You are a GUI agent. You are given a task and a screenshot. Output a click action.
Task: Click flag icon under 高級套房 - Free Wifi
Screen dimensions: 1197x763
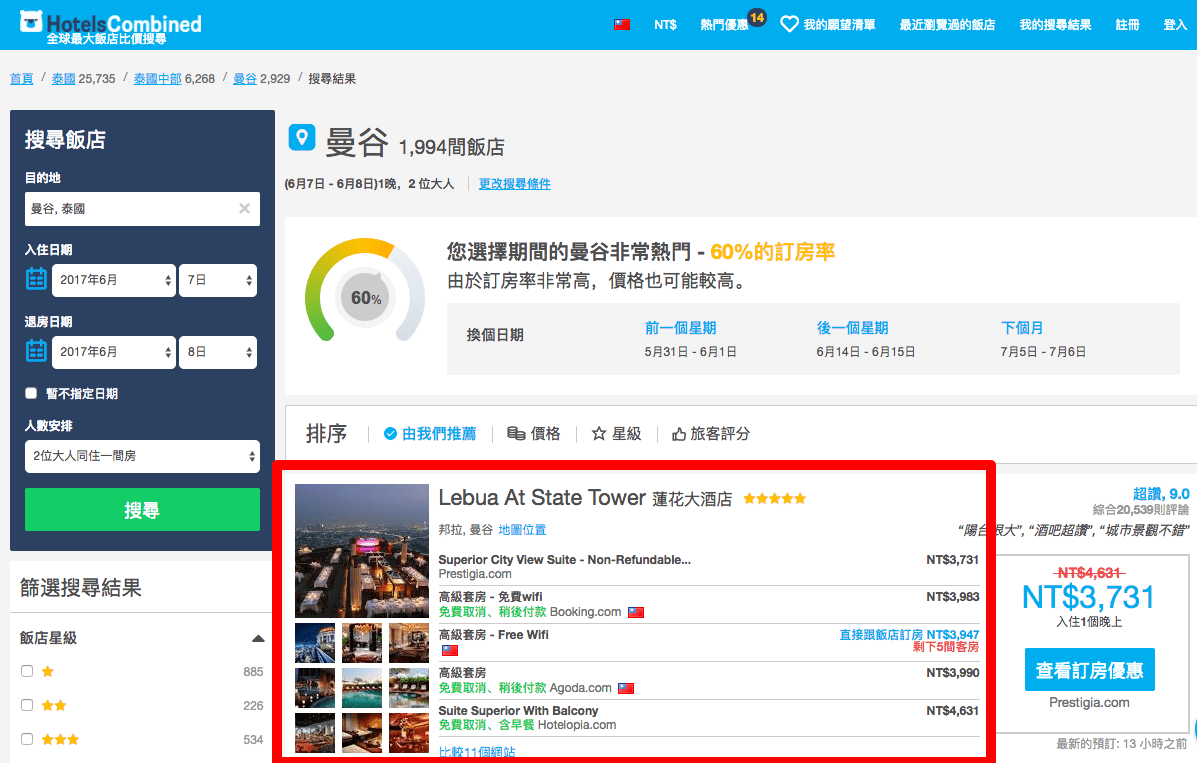pos(450,650)
